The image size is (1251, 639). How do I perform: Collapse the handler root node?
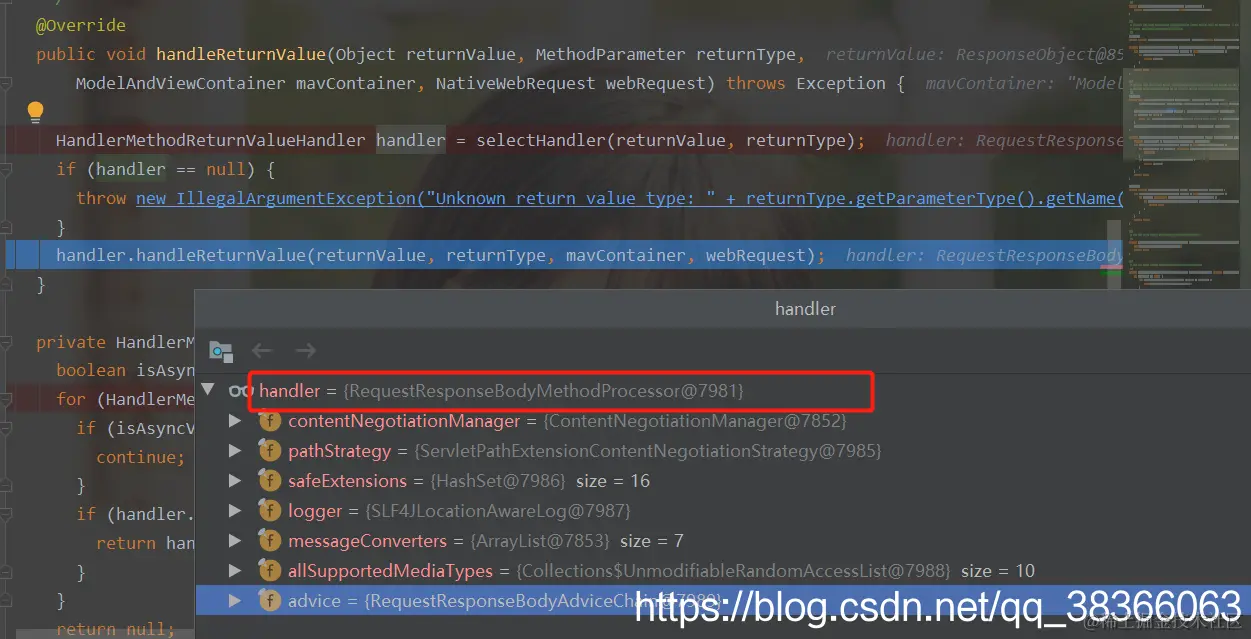click(208, 390)
